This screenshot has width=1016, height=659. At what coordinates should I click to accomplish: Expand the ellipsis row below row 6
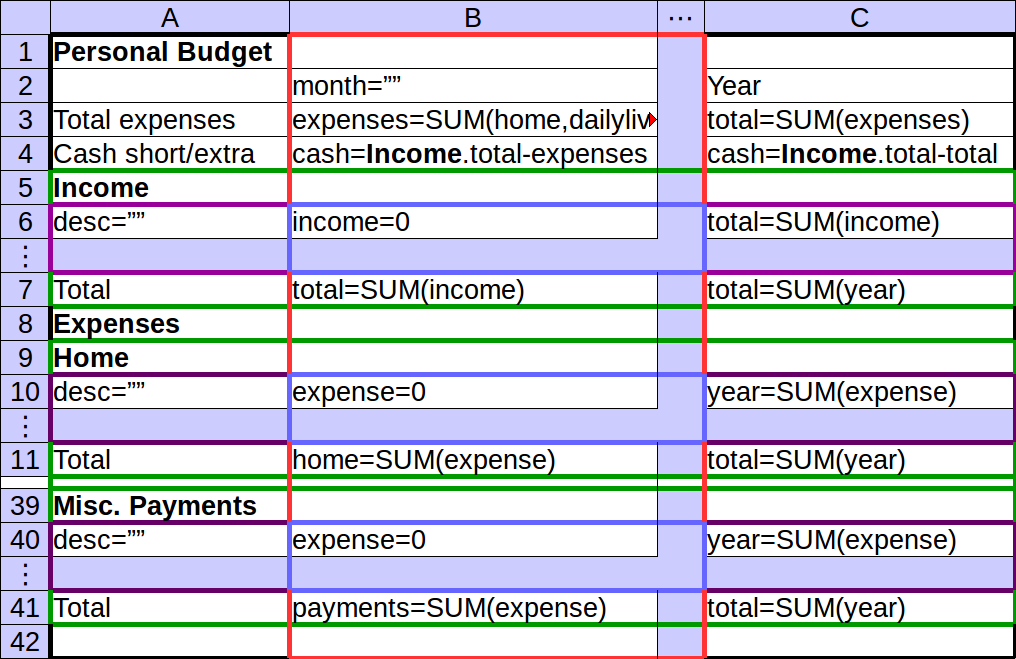[25, 256]
